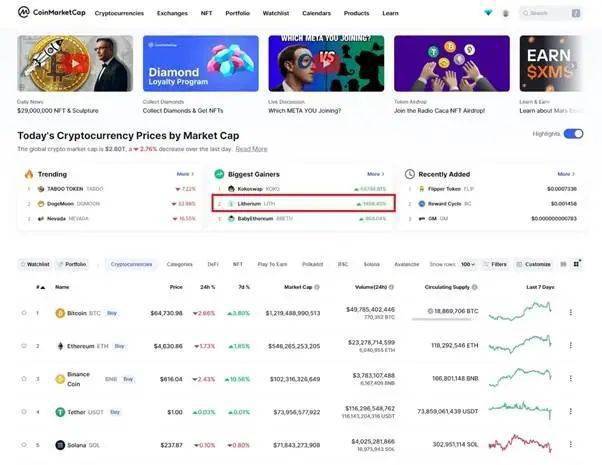Click the Watchlist button above table
Image resolution: width=602 pixels, height=465 pixels.
(x=35, y=264)
